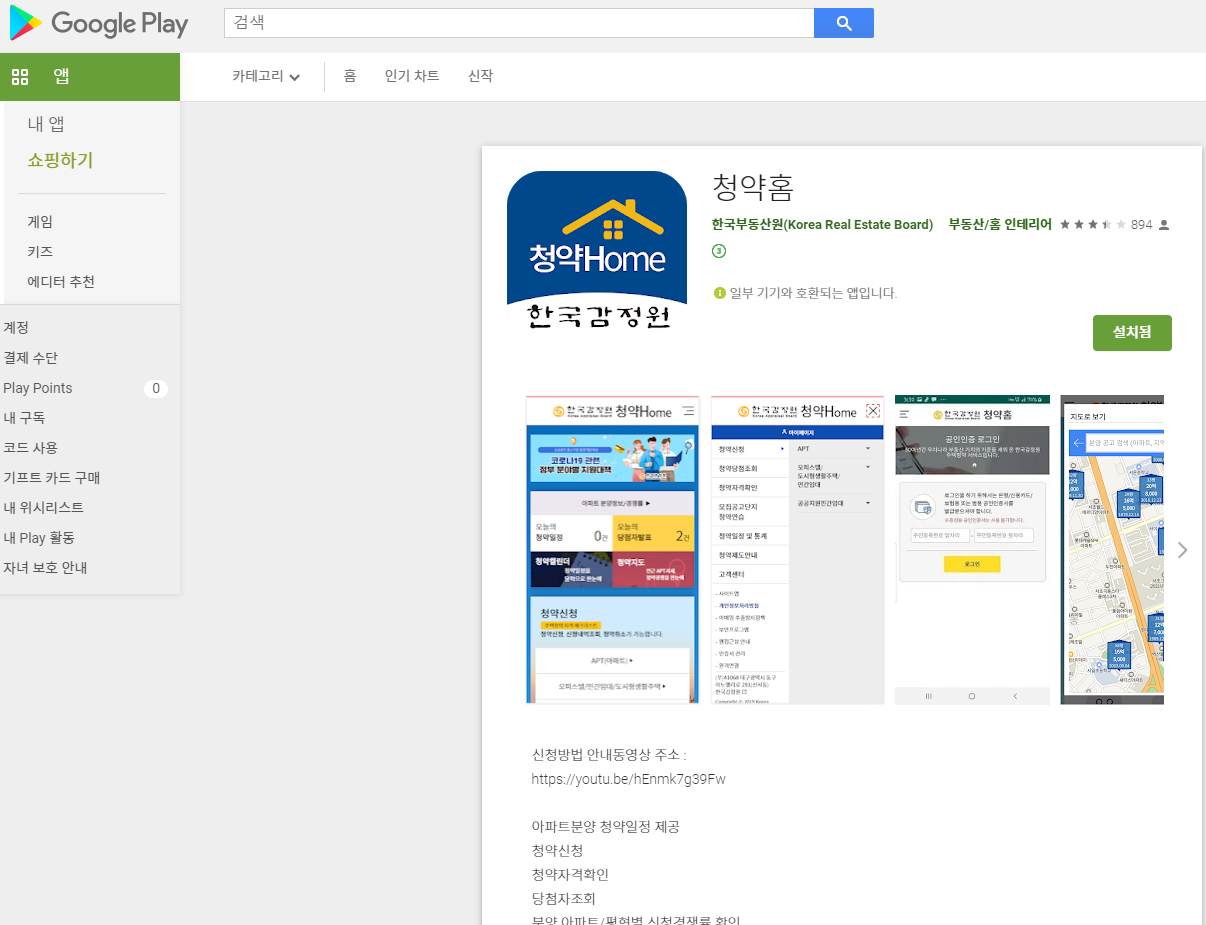Click the text 아파트분양 청약일정 제공
Screen dimensions: 1206x925
(x=606, y=827)
